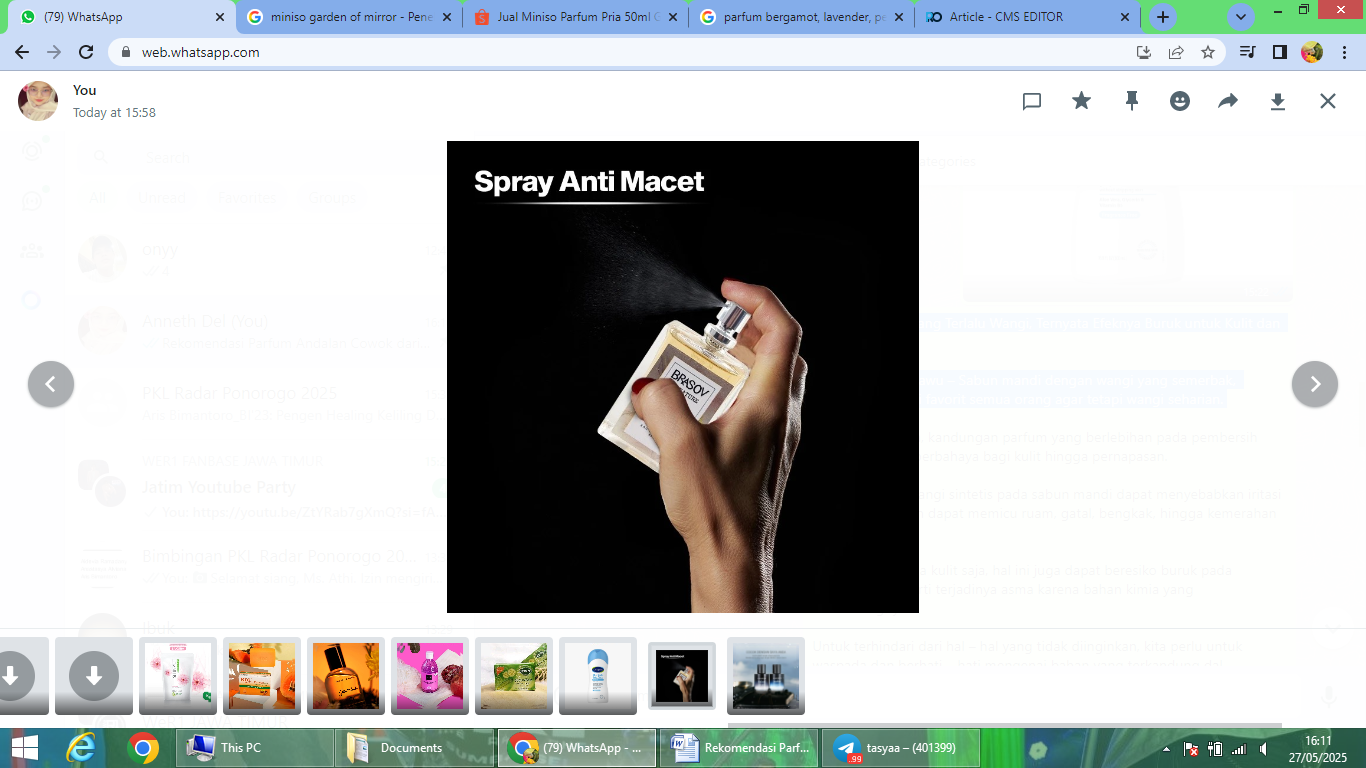Reload the WhatsApp web page
The height and width of the screenshot is (768, 1366).
(86, 52)
